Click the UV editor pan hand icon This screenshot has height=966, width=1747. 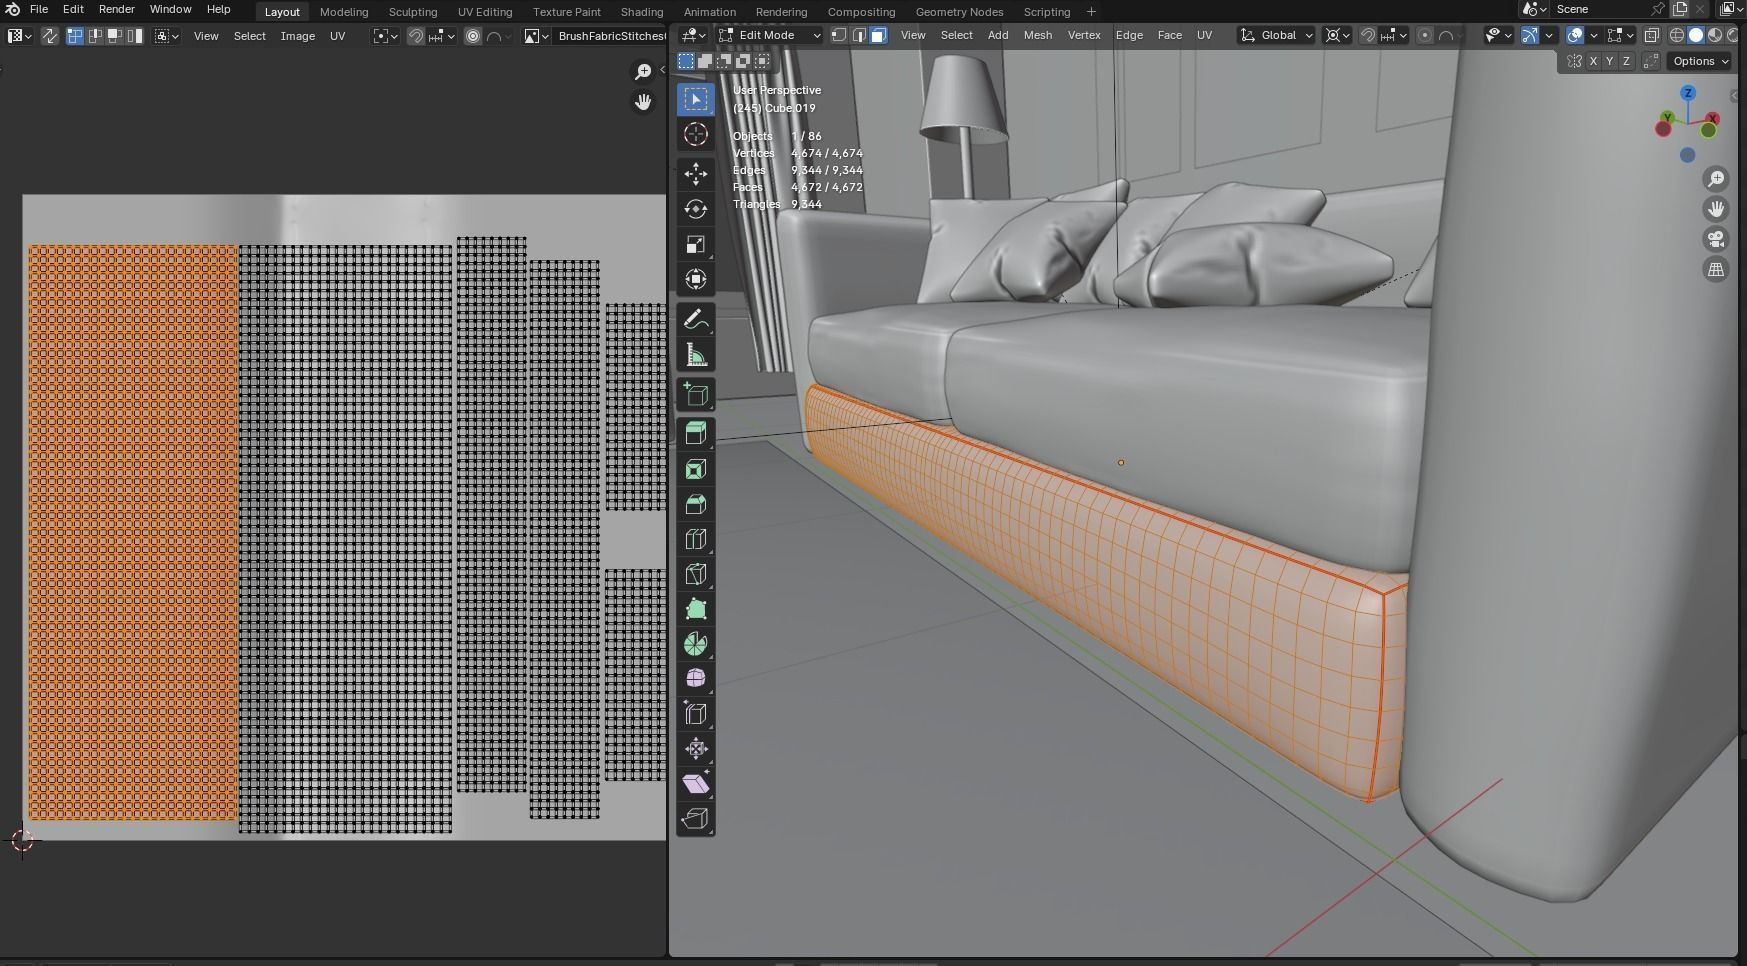tap(643, 102)
